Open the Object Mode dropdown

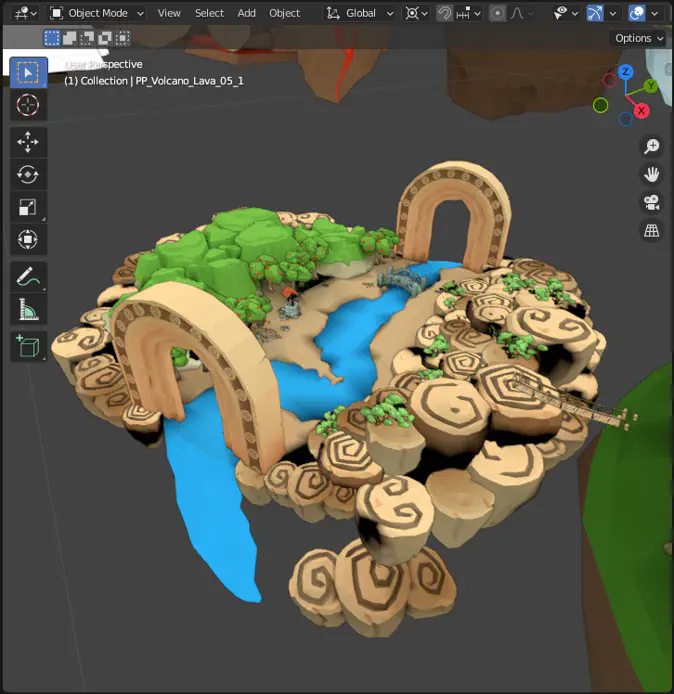coord(97,13)
